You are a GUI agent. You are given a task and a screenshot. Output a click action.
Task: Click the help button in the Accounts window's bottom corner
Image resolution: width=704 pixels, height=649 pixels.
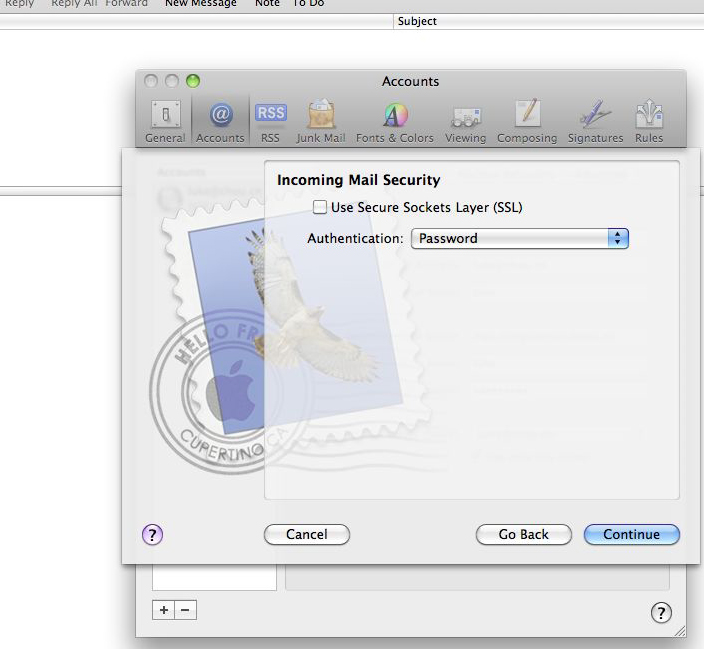pos(661,612)
